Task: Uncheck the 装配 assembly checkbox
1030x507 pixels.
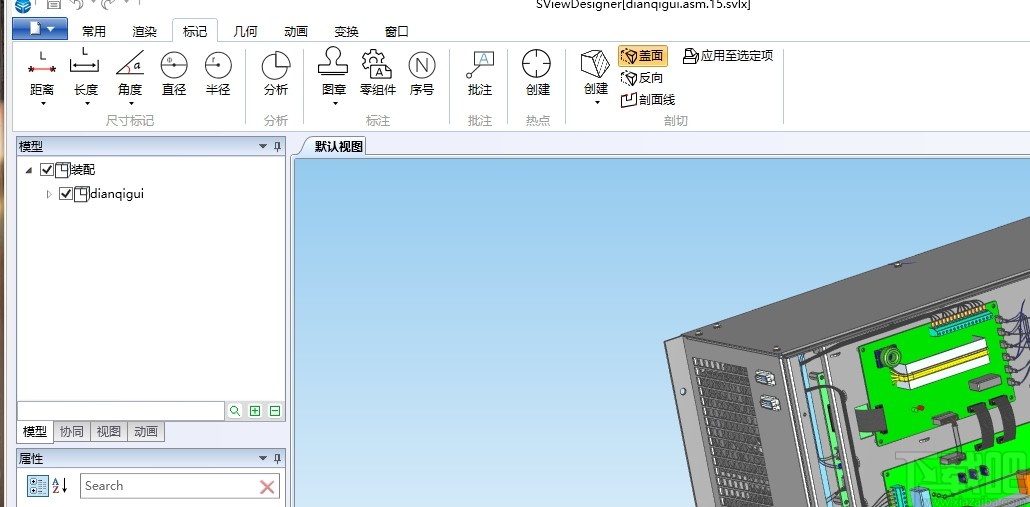Action: [x=47, y=169]
